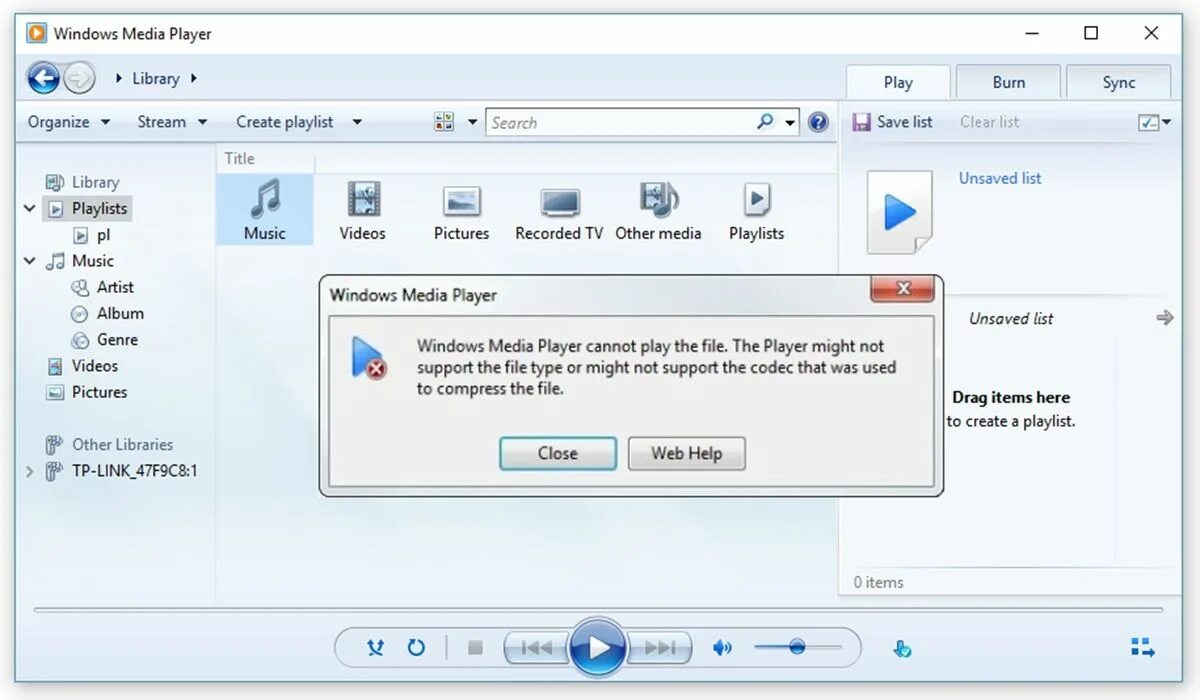Image resolution: width=1200 pixels, height=700 pixels.
Task: Switch to the Burn tab
Action: click(1008, 83)
